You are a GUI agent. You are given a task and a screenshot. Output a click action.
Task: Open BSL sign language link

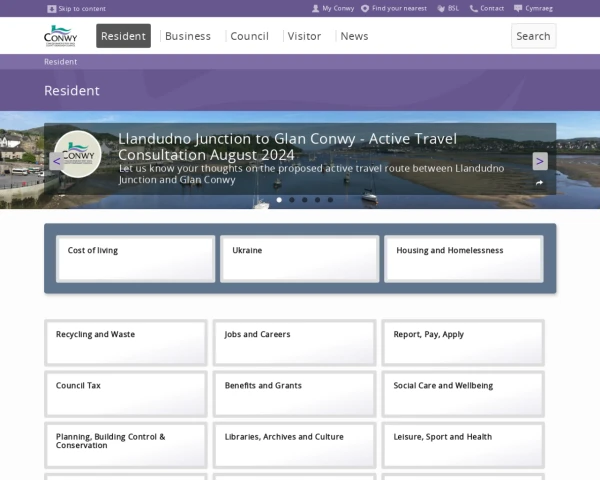447,8
